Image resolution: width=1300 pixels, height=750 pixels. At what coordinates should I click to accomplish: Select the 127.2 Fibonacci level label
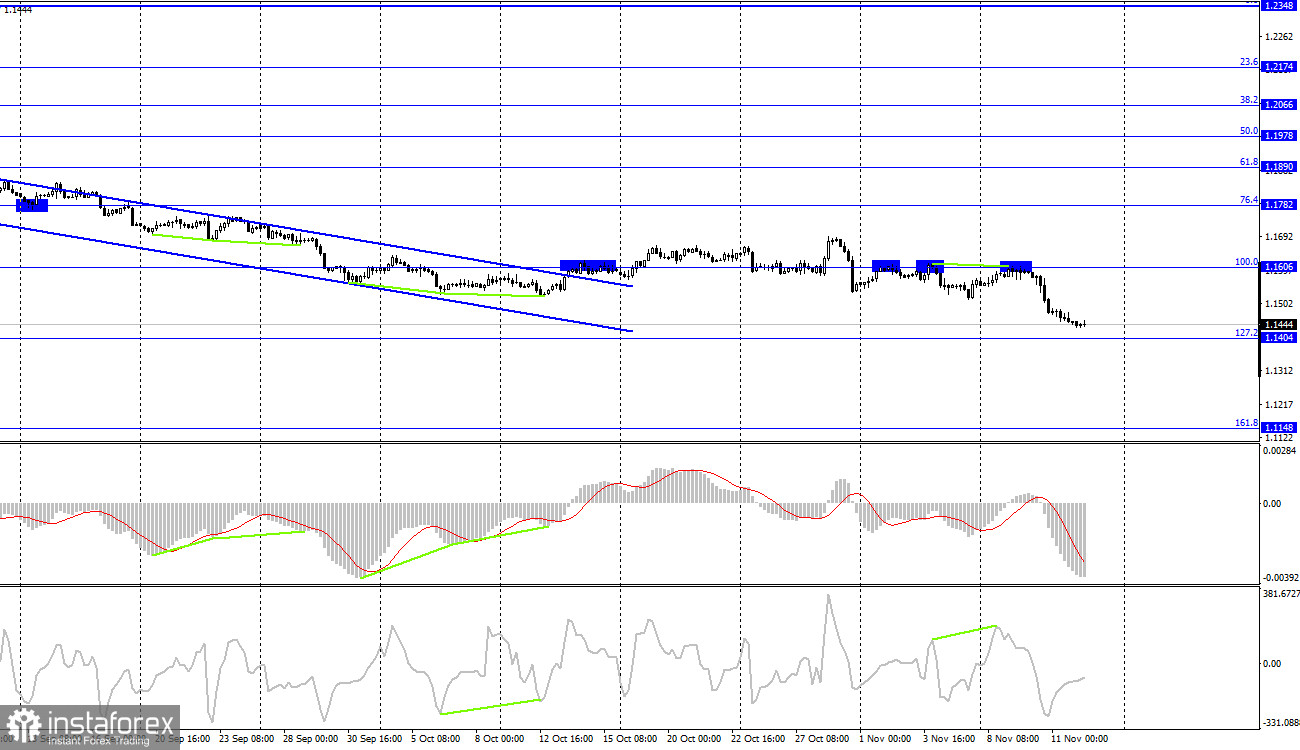(x=1246, y=333)
